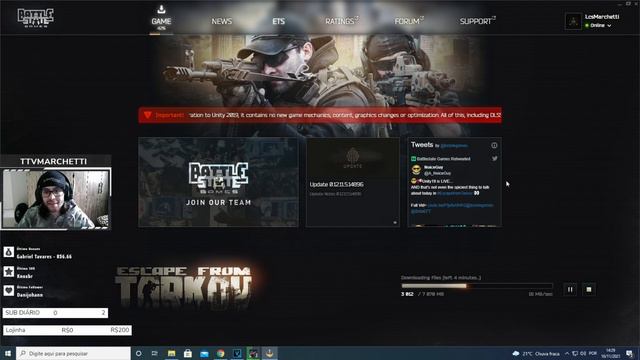Open File Explorer from the taskbar
This screenshot has height=360, width=640.
click(x=171, y=353)
